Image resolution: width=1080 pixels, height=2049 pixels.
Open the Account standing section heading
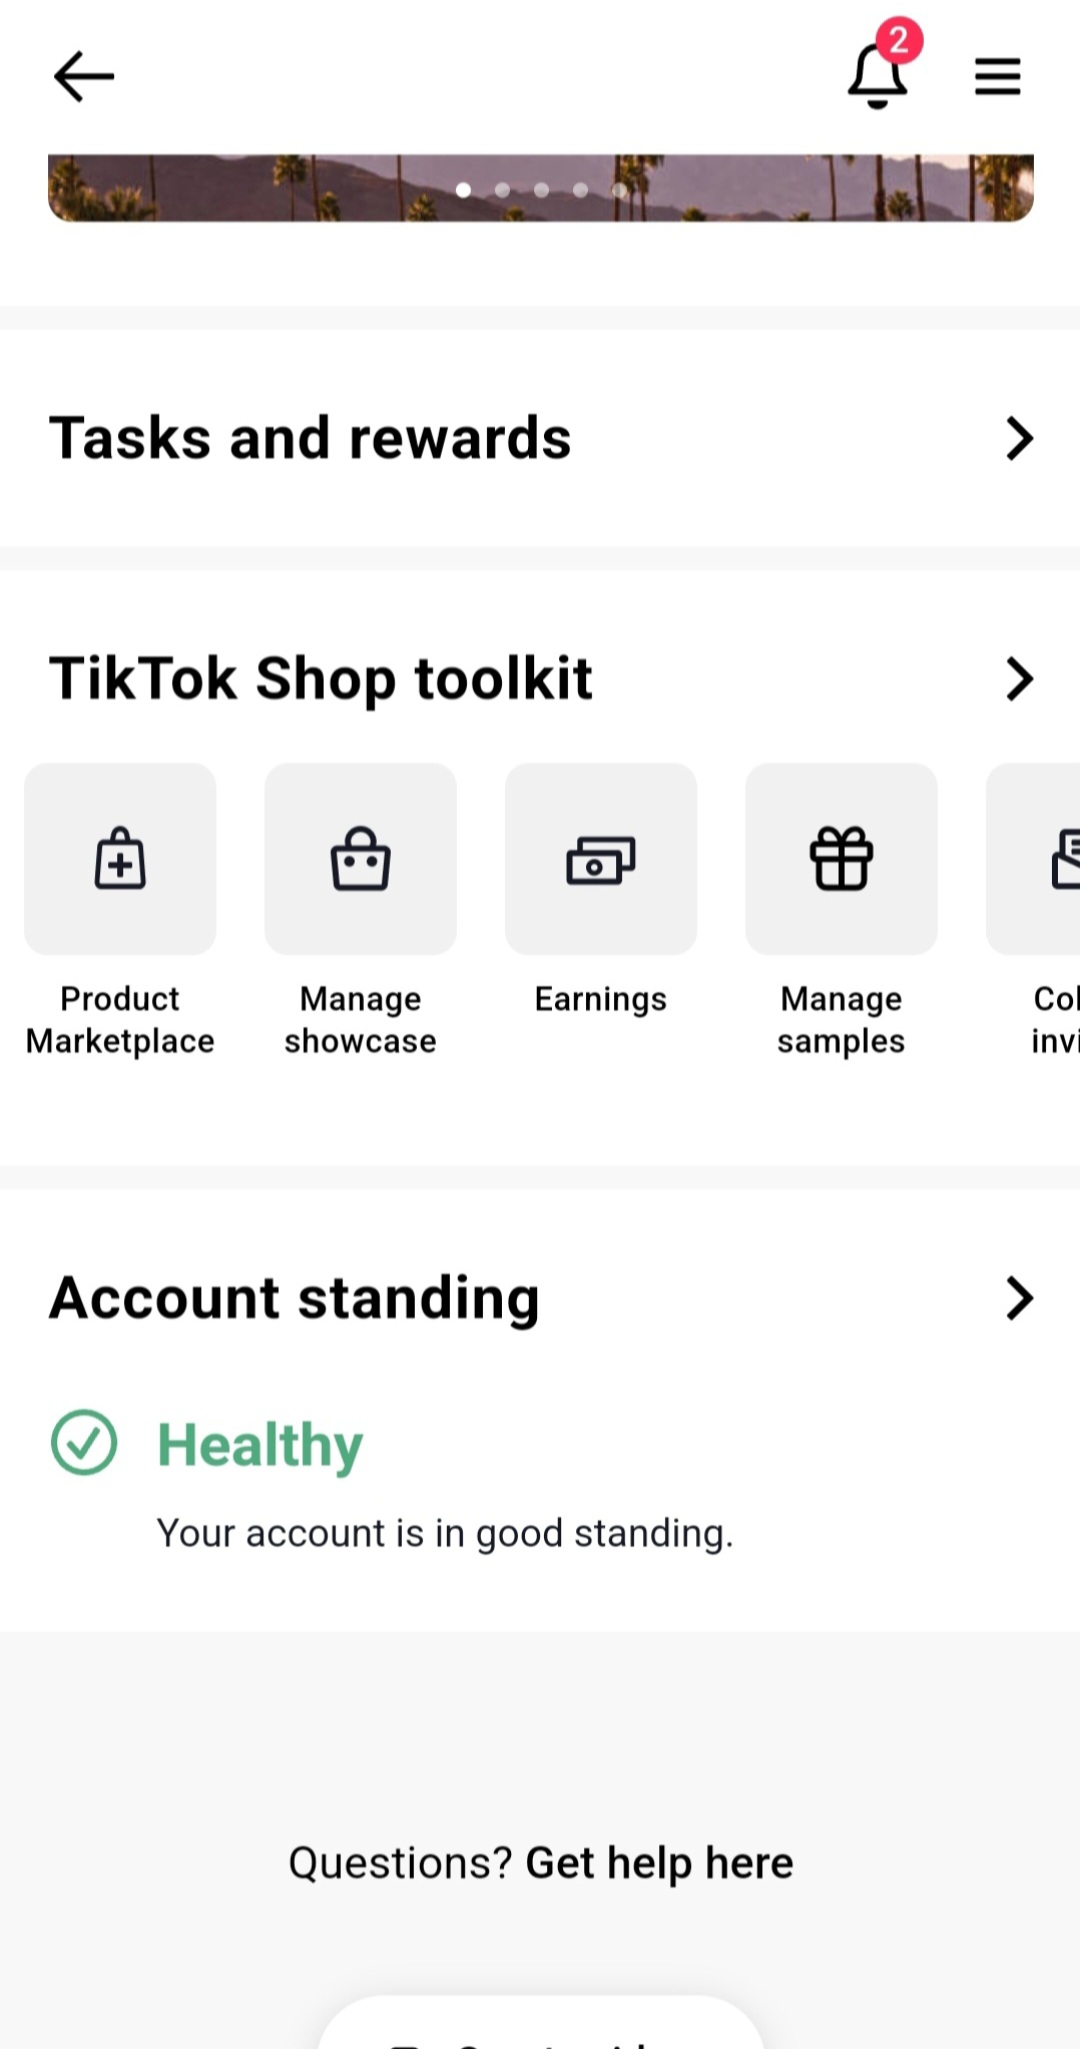click(x=294, y=1298)
